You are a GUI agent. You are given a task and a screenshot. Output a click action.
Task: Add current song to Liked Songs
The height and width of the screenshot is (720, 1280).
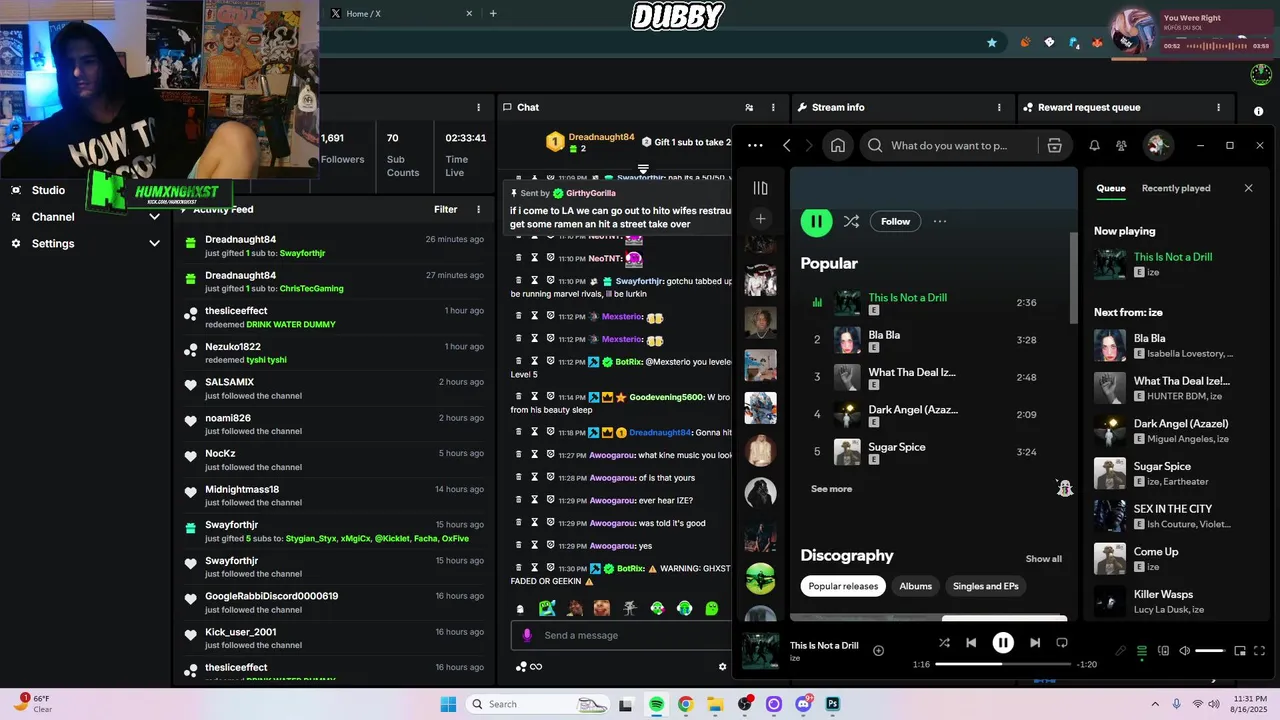(x=878, y=651)
